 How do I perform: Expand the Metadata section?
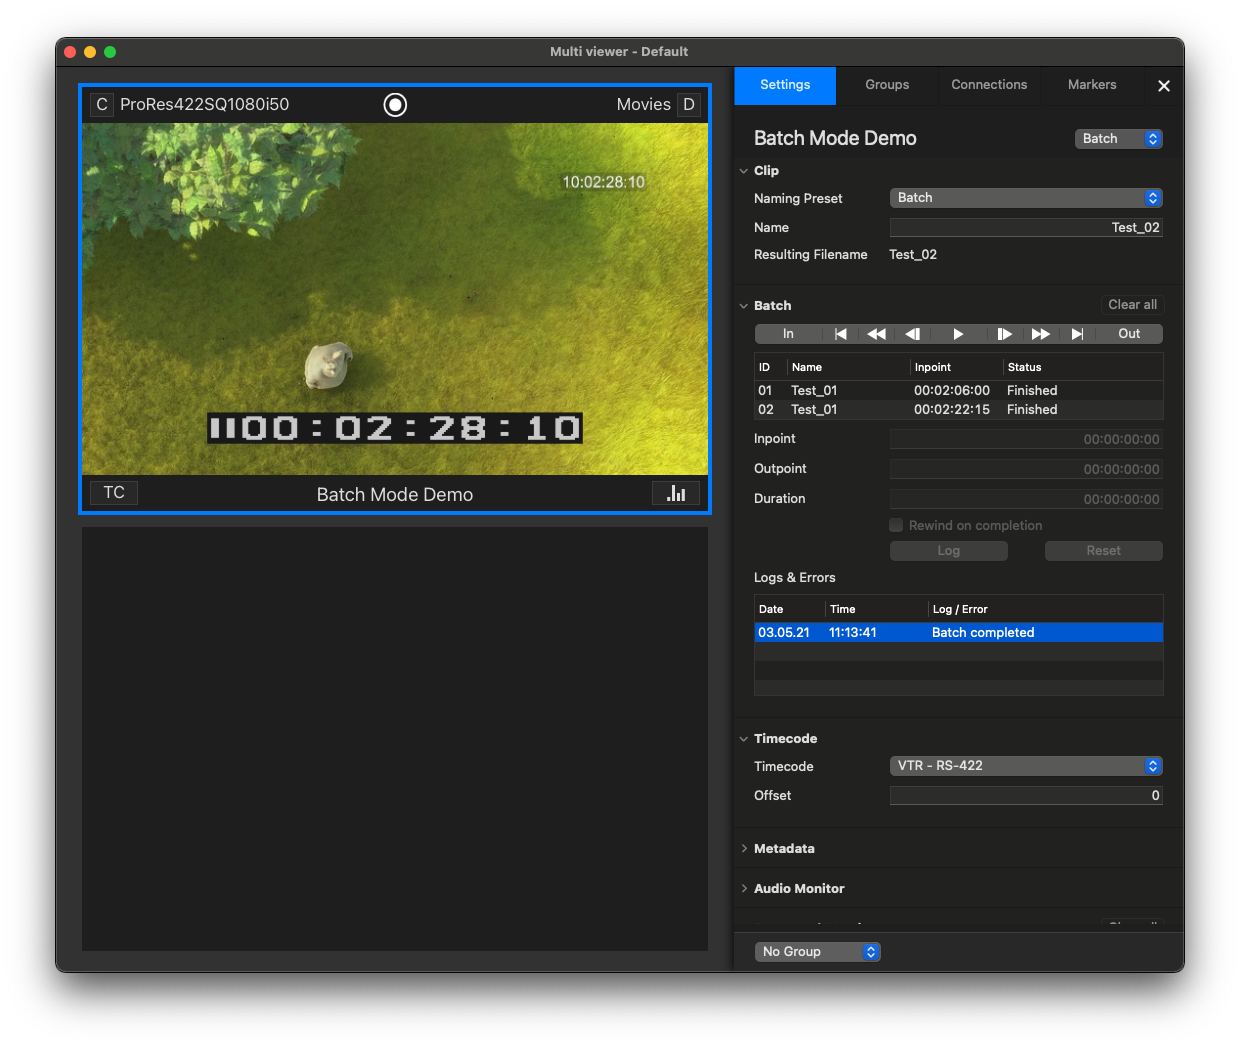click(744, 849)
